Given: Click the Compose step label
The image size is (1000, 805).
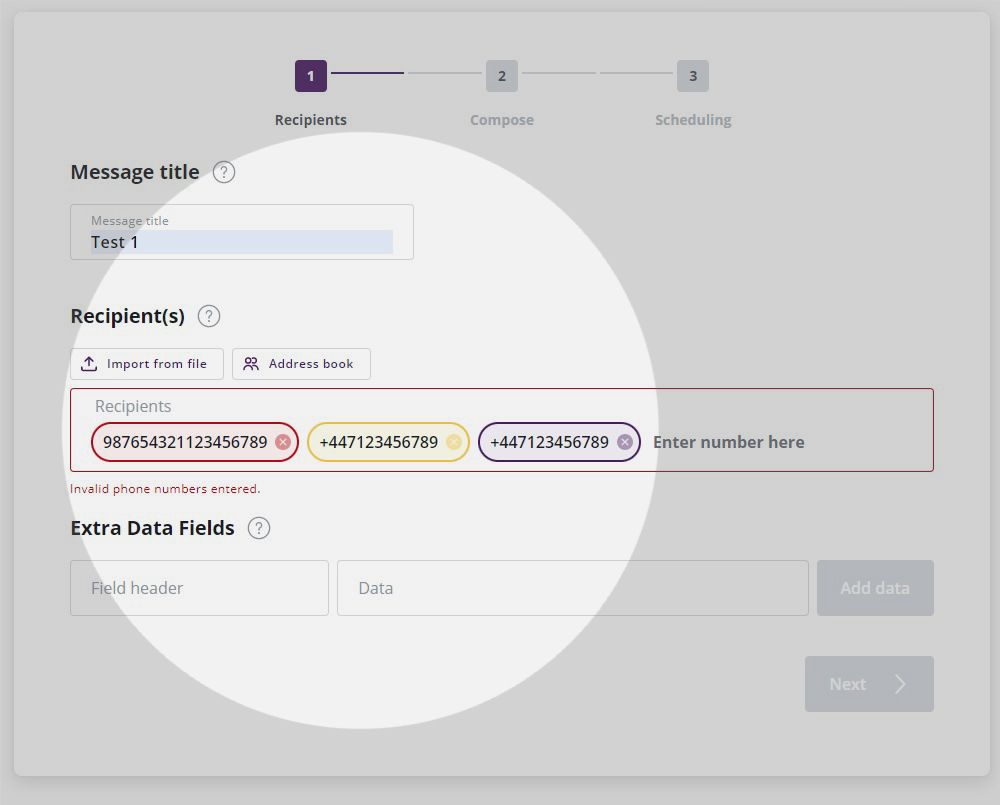Looking at the screenshot, I should [x=501, y=120].
